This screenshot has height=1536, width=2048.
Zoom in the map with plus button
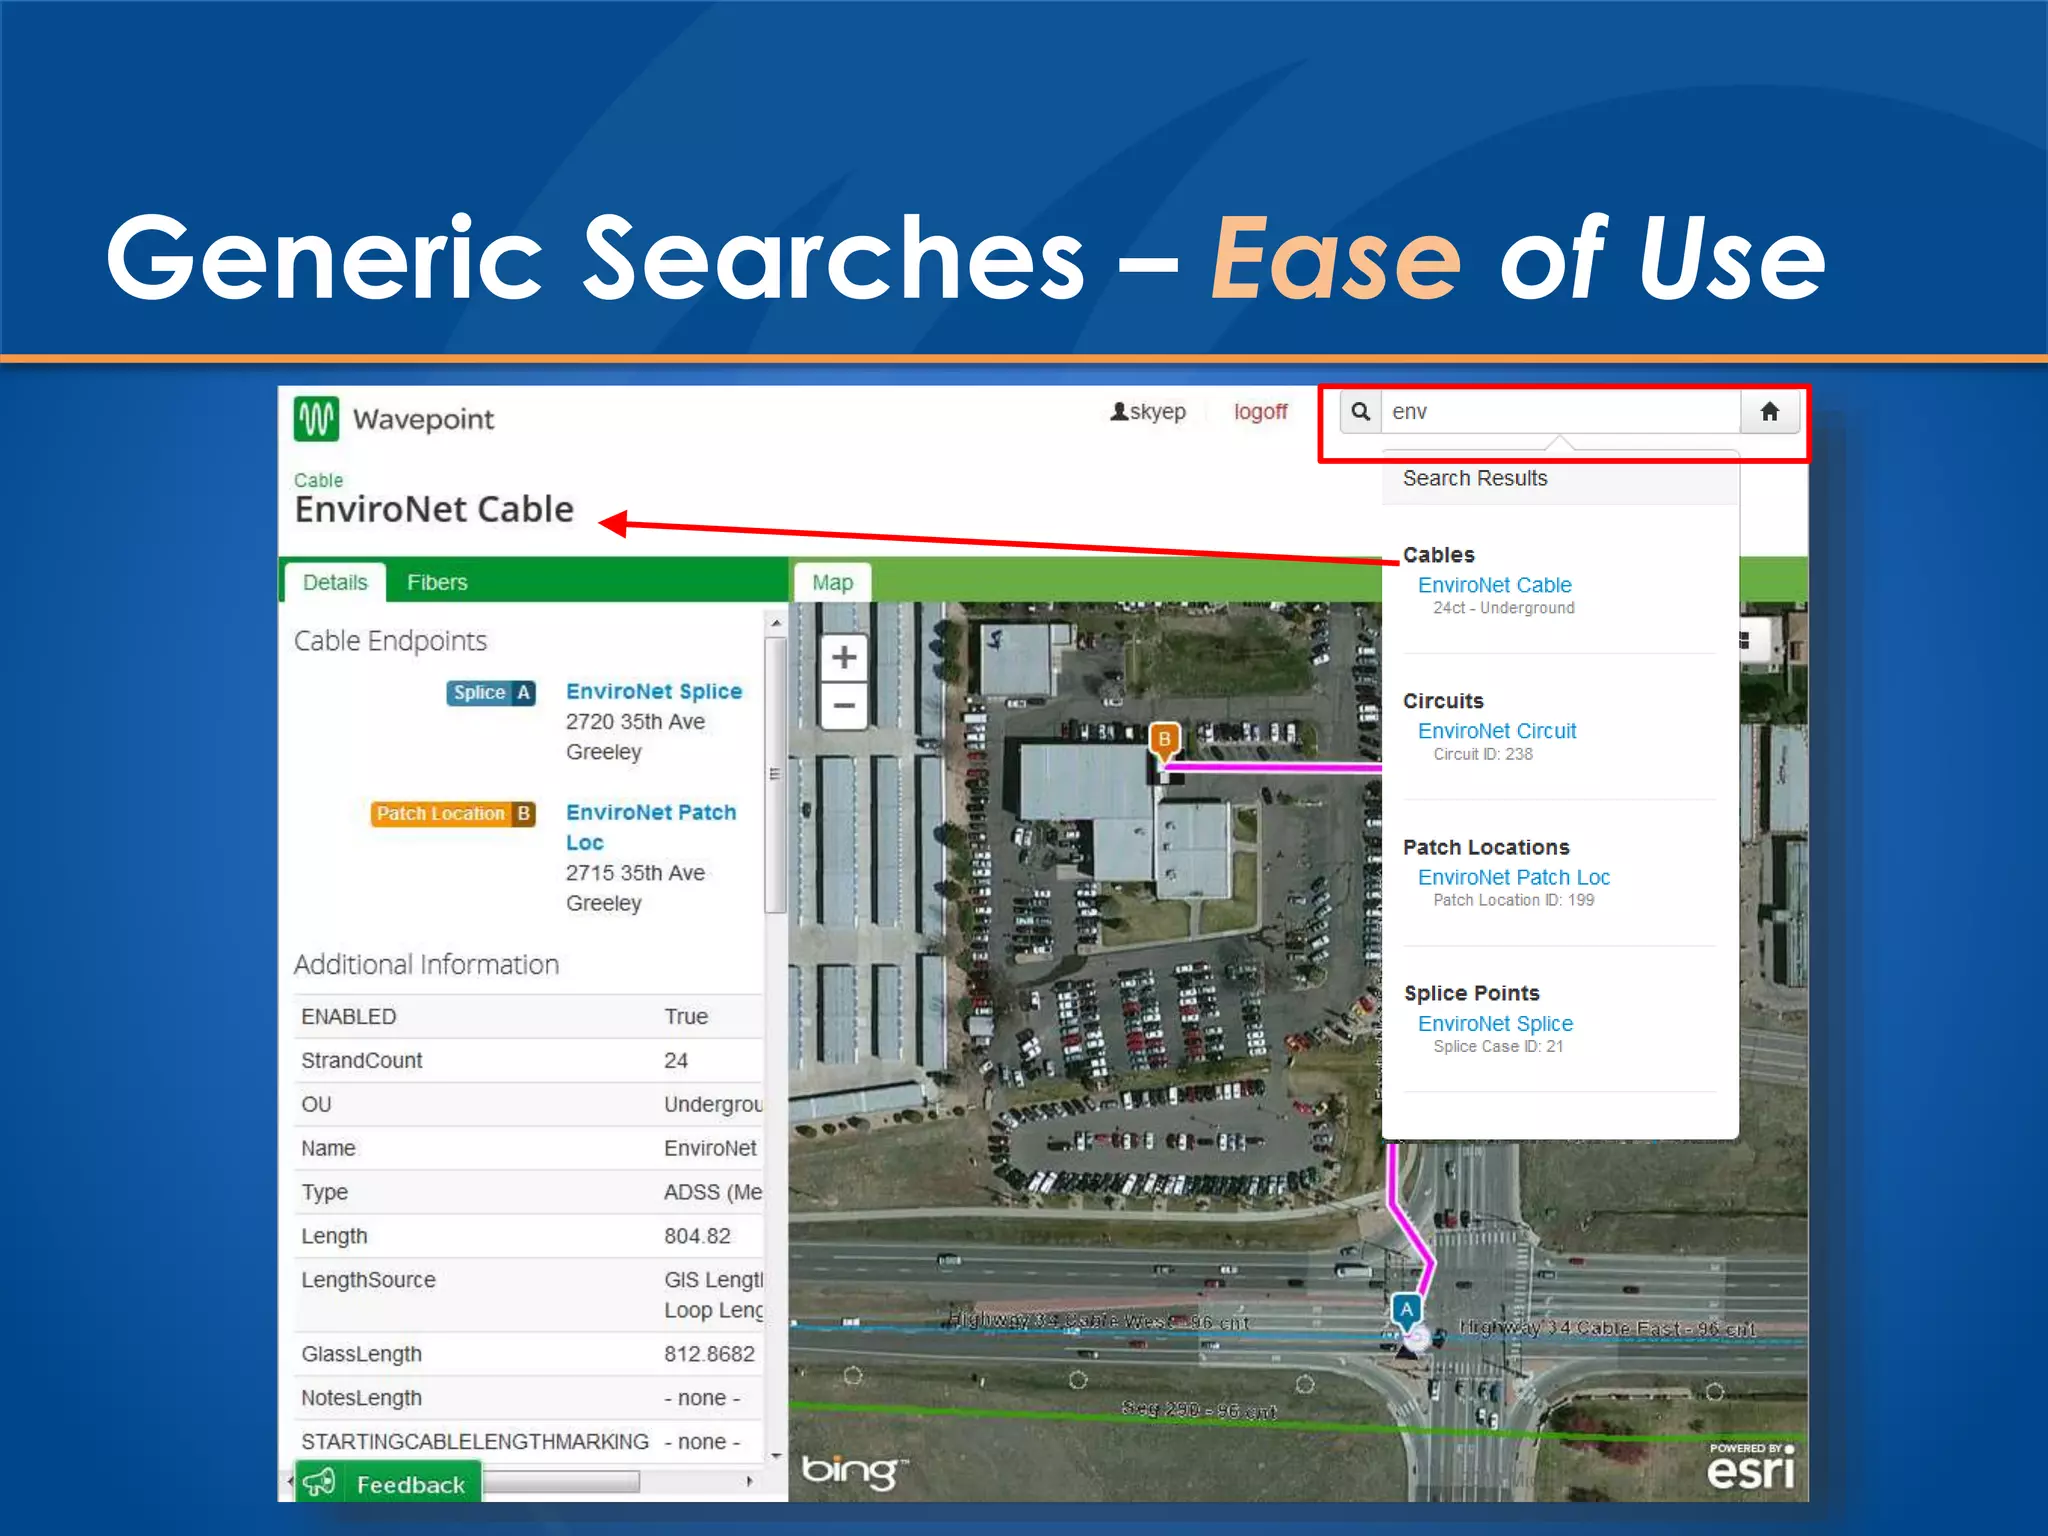pyautogui.click(x=844, y=657)
